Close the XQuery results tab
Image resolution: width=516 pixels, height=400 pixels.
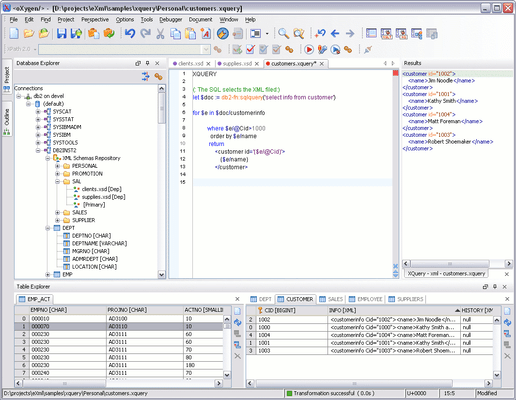[507, 274]
